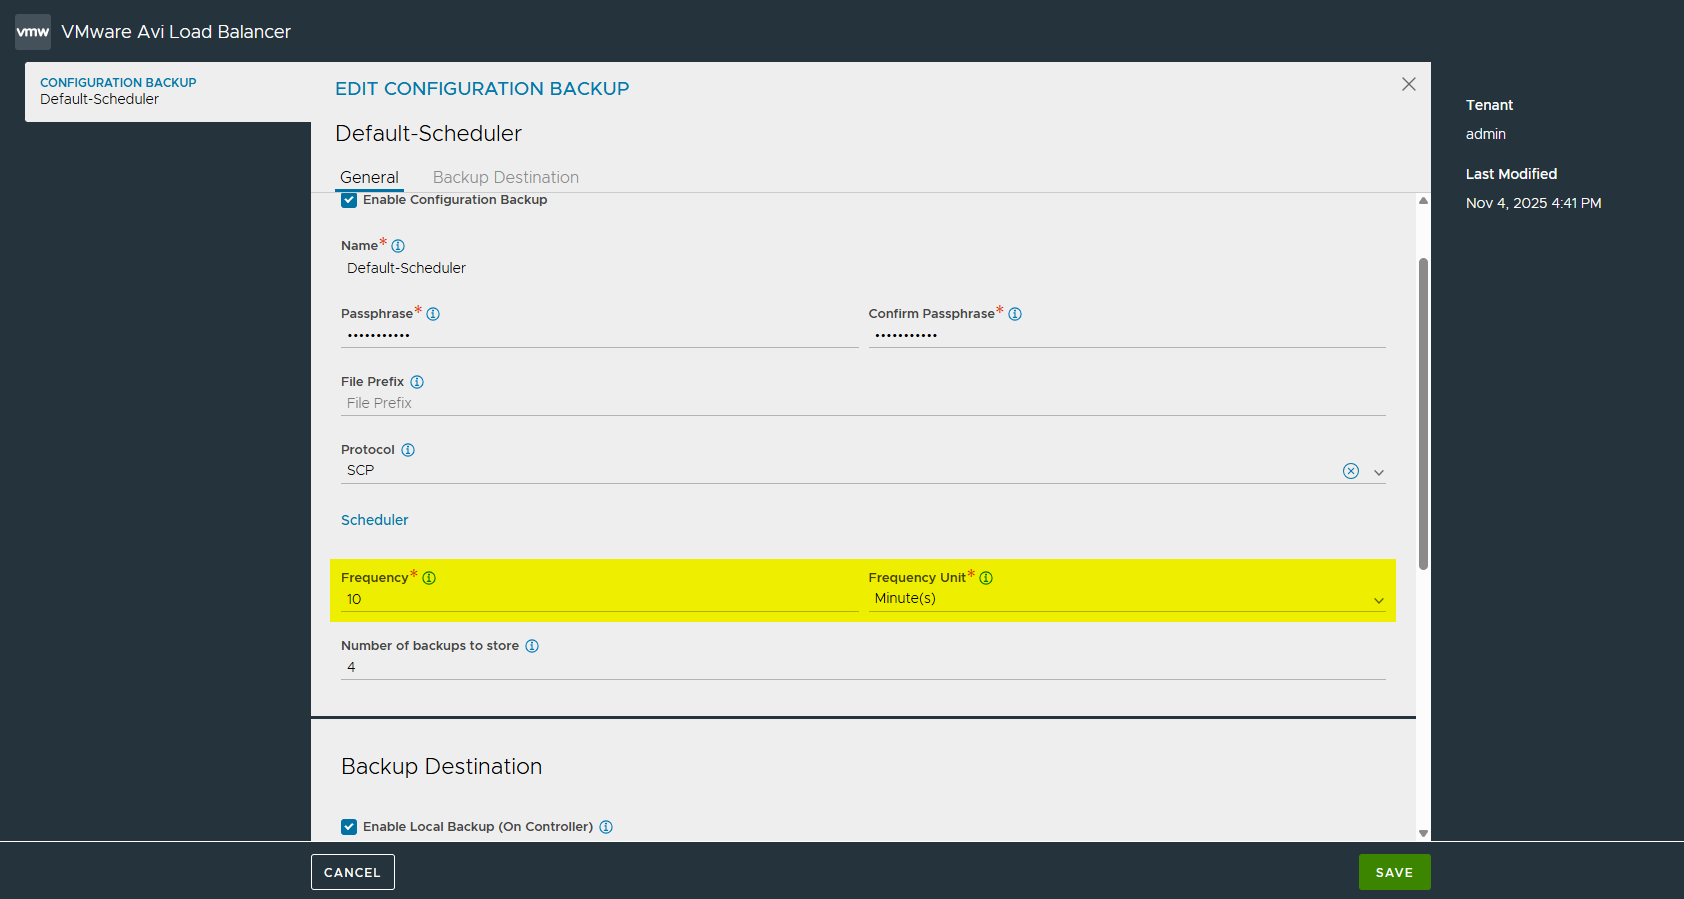Click info icon next to Confirm Passphrase
Image resolution: width=1684 pixels, height=899 pixels.
pos(1015,314)
